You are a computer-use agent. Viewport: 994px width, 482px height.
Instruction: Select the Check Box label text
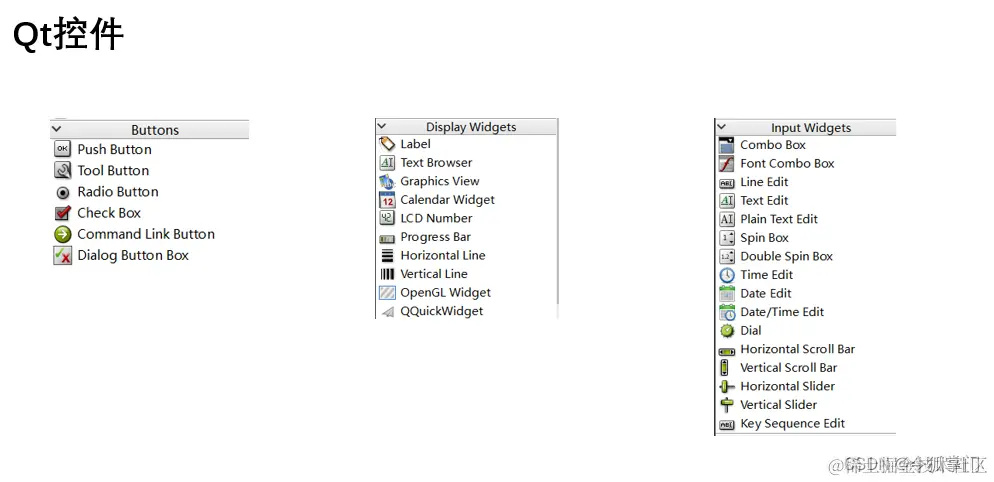pos(109,213)
